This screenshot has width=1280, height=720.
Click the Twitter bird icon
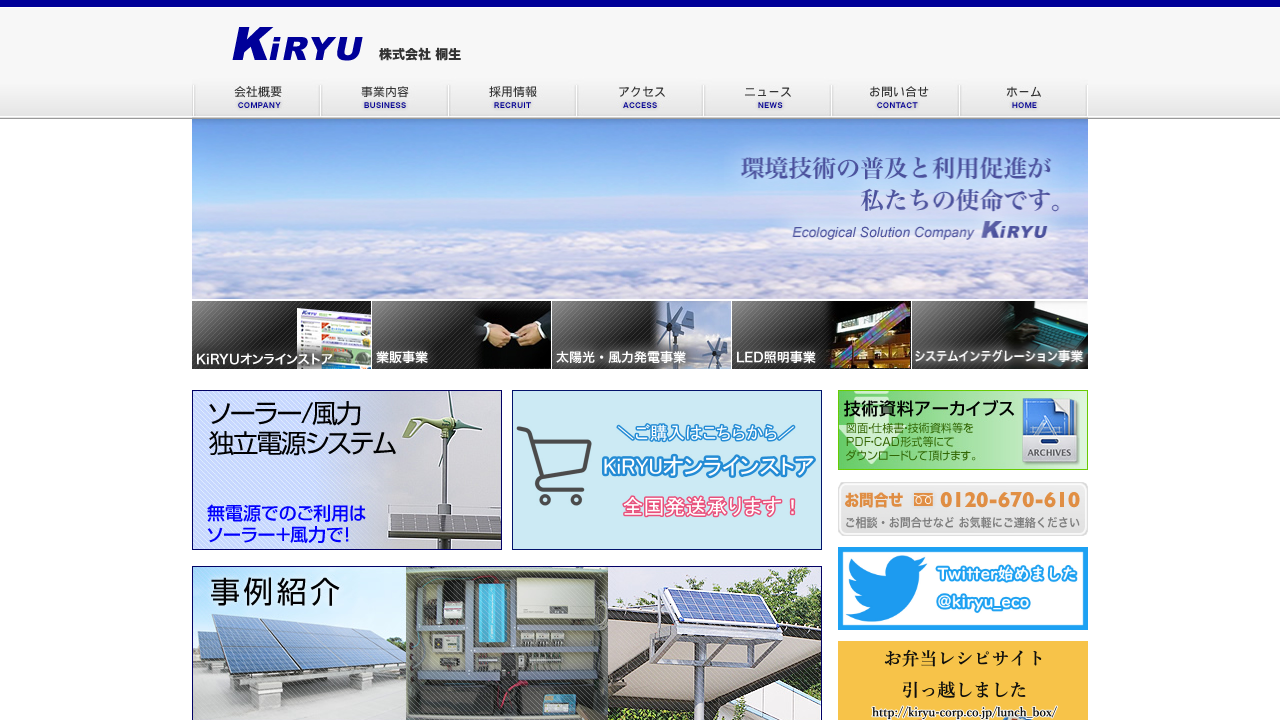pos(885,588)
